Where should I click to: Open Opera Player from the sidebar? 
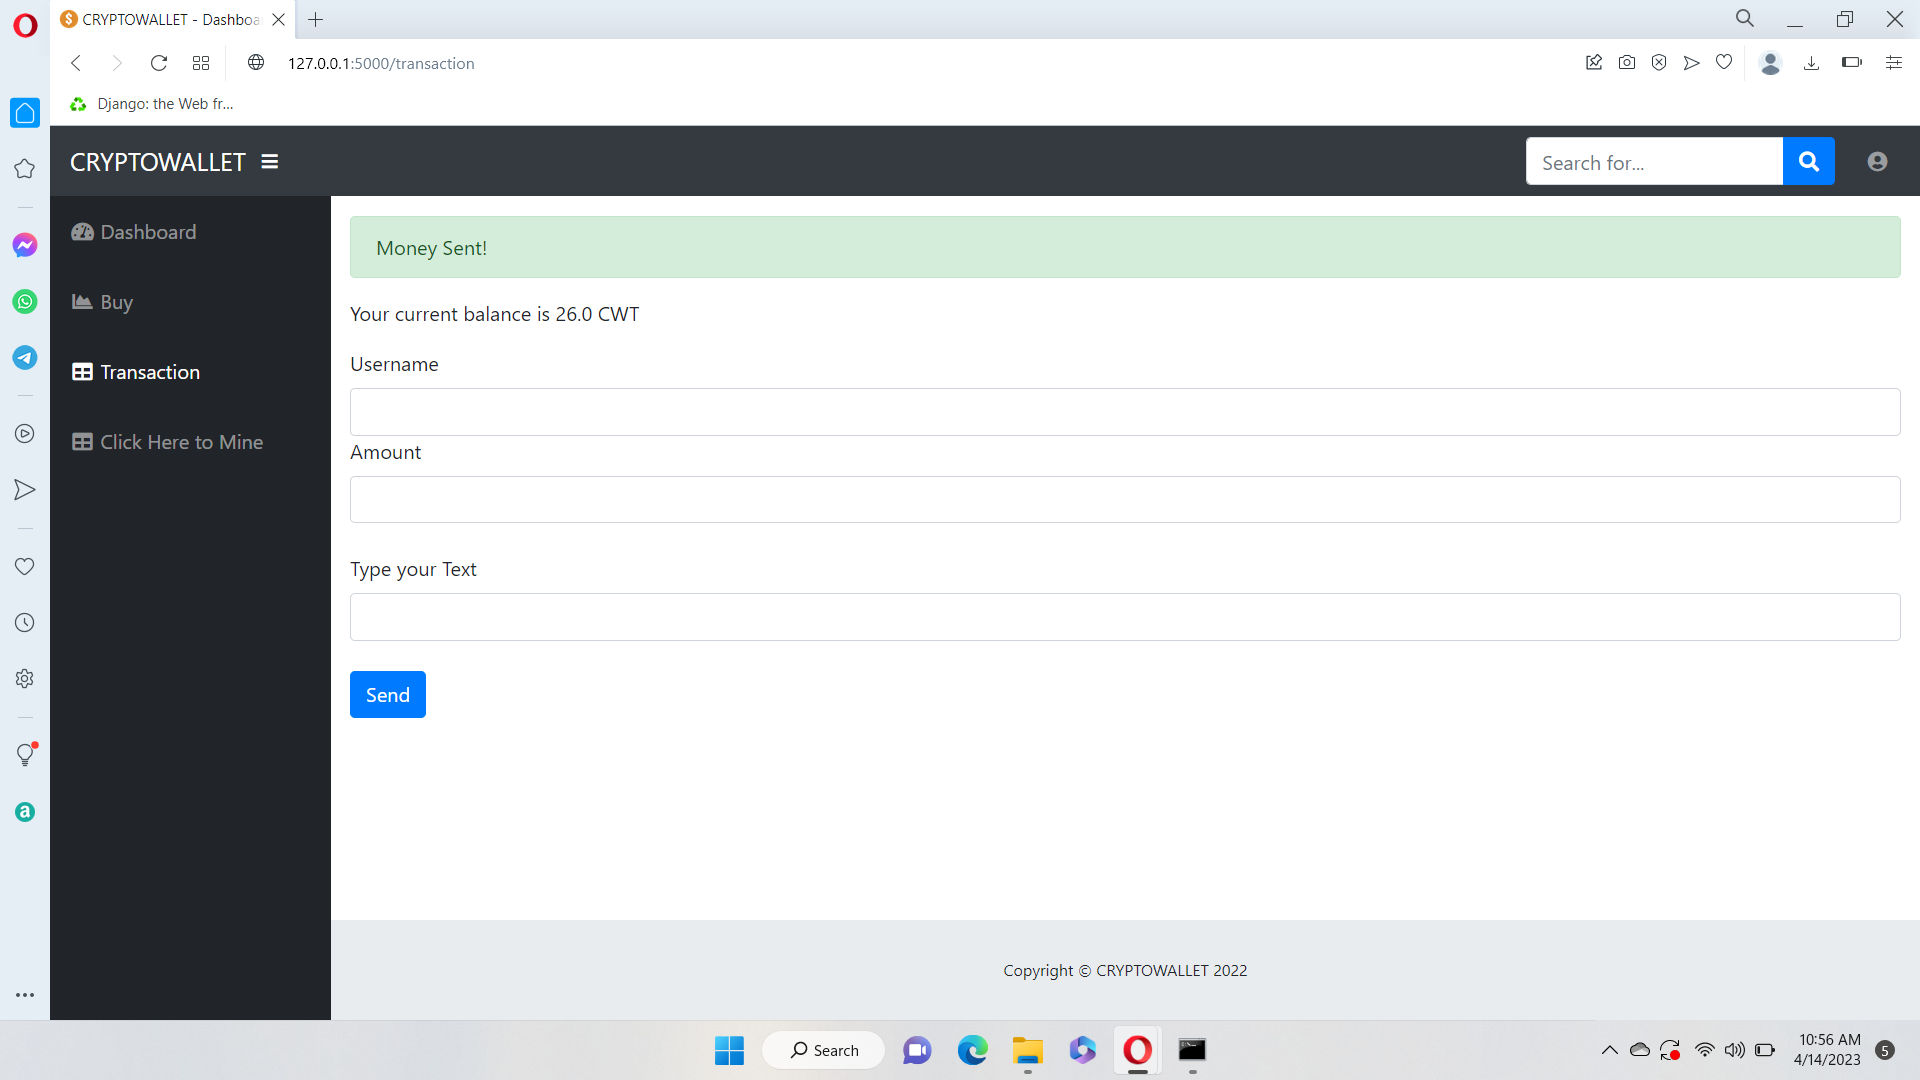pos(24,434)
